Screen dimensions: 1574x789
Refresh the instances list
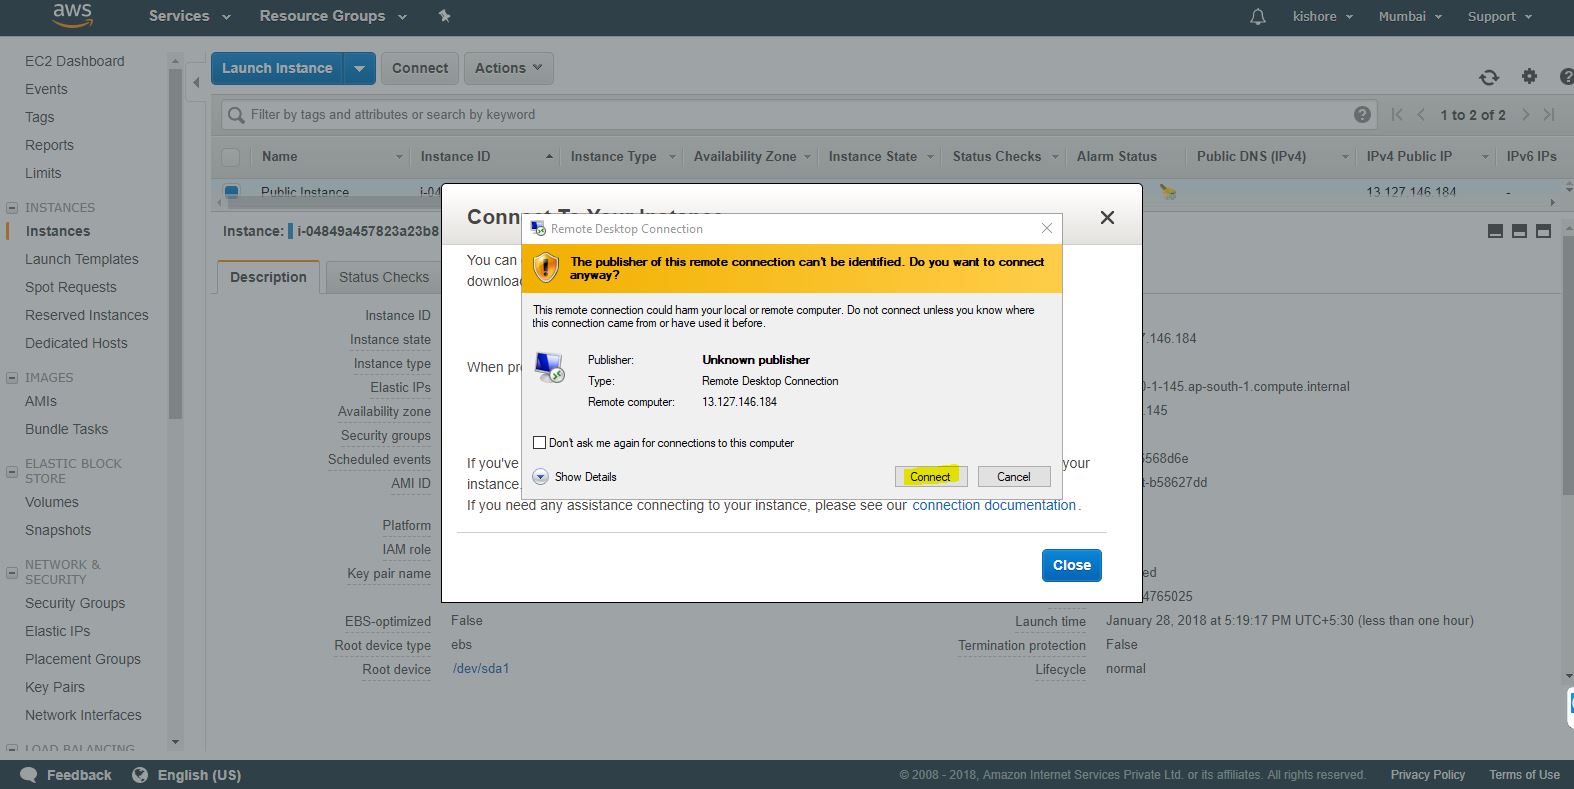[x=1489, y=77]
